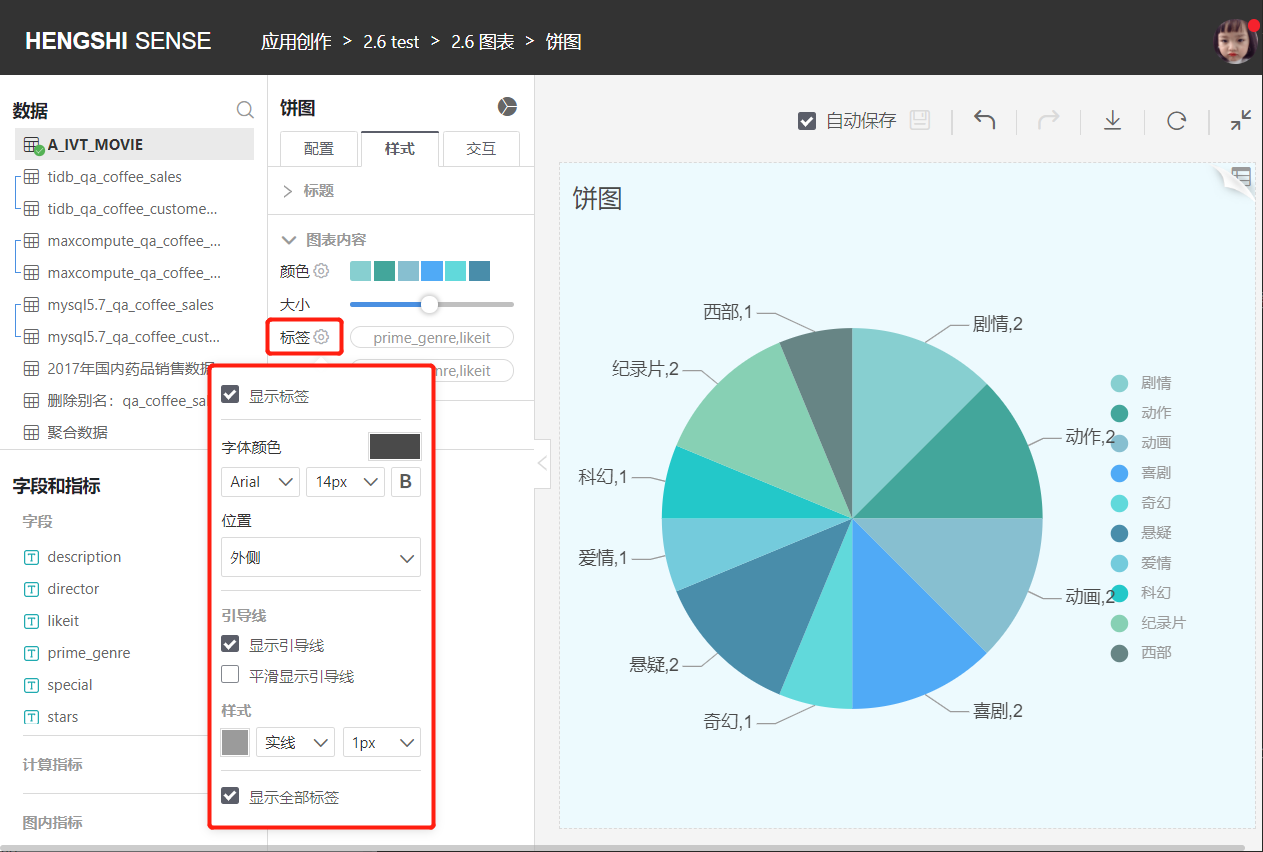Click the guide line color swatch
1263x852 pixels.
[x=235, y=743]
